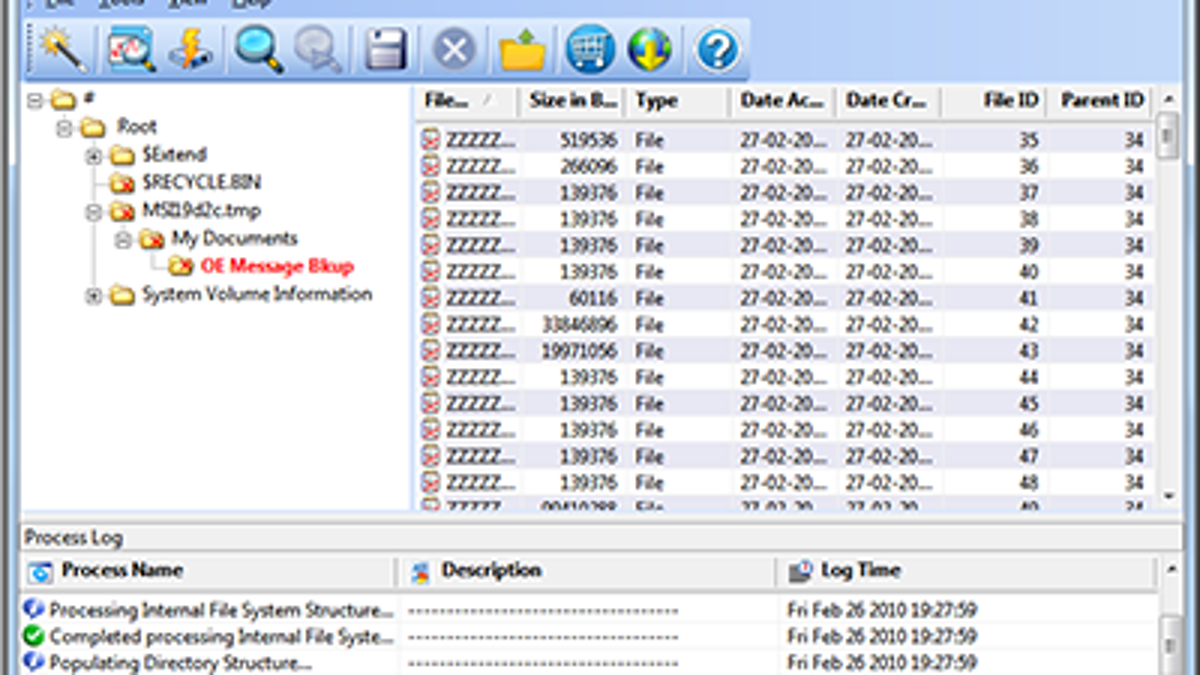Click the File ID cell 47

point(1029,456)
